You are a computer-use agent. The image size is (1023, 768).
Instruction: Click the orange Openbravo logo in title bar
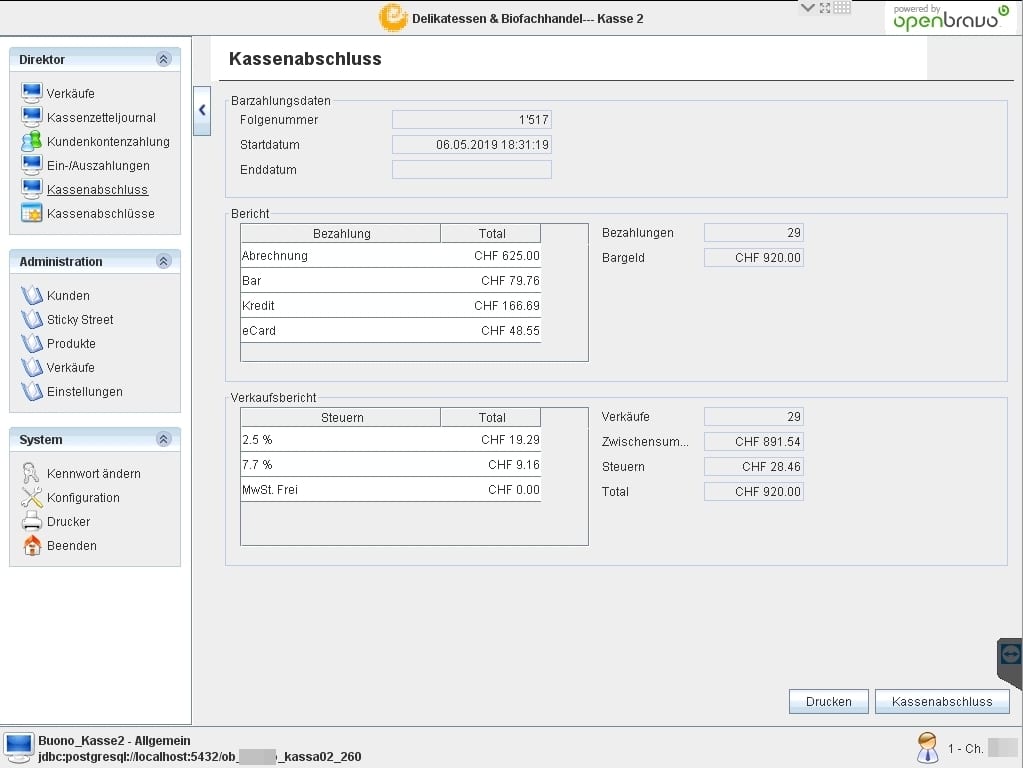point(393,18)
